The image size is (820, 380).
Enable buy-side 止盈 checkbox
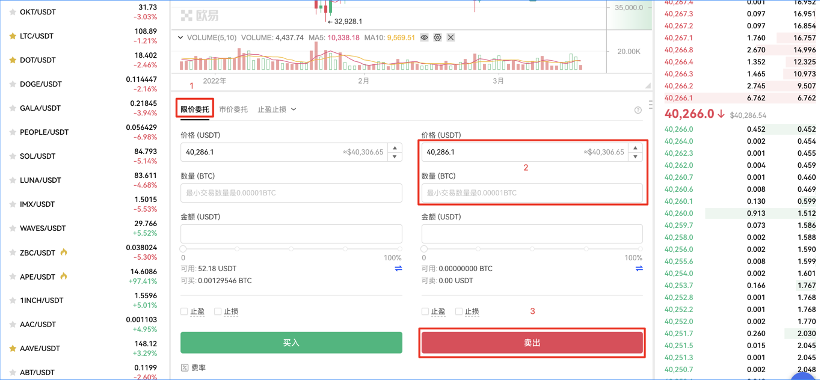pos(184,312)
